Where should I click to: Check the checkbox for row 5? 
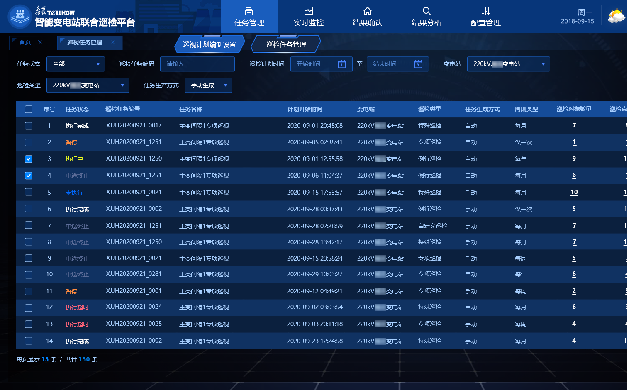point(28,192)
